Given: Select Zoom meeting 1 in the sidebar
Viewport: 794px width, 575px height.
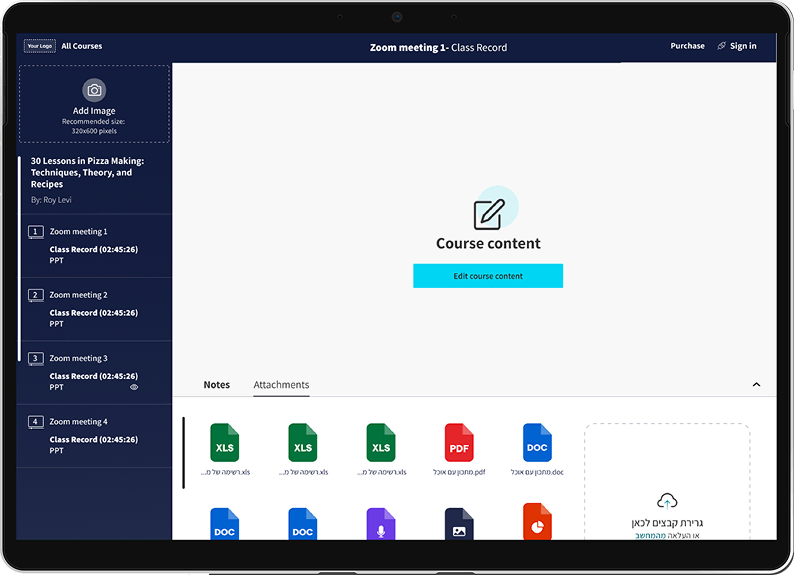Looking at the screenshot, I should point(78,232).
